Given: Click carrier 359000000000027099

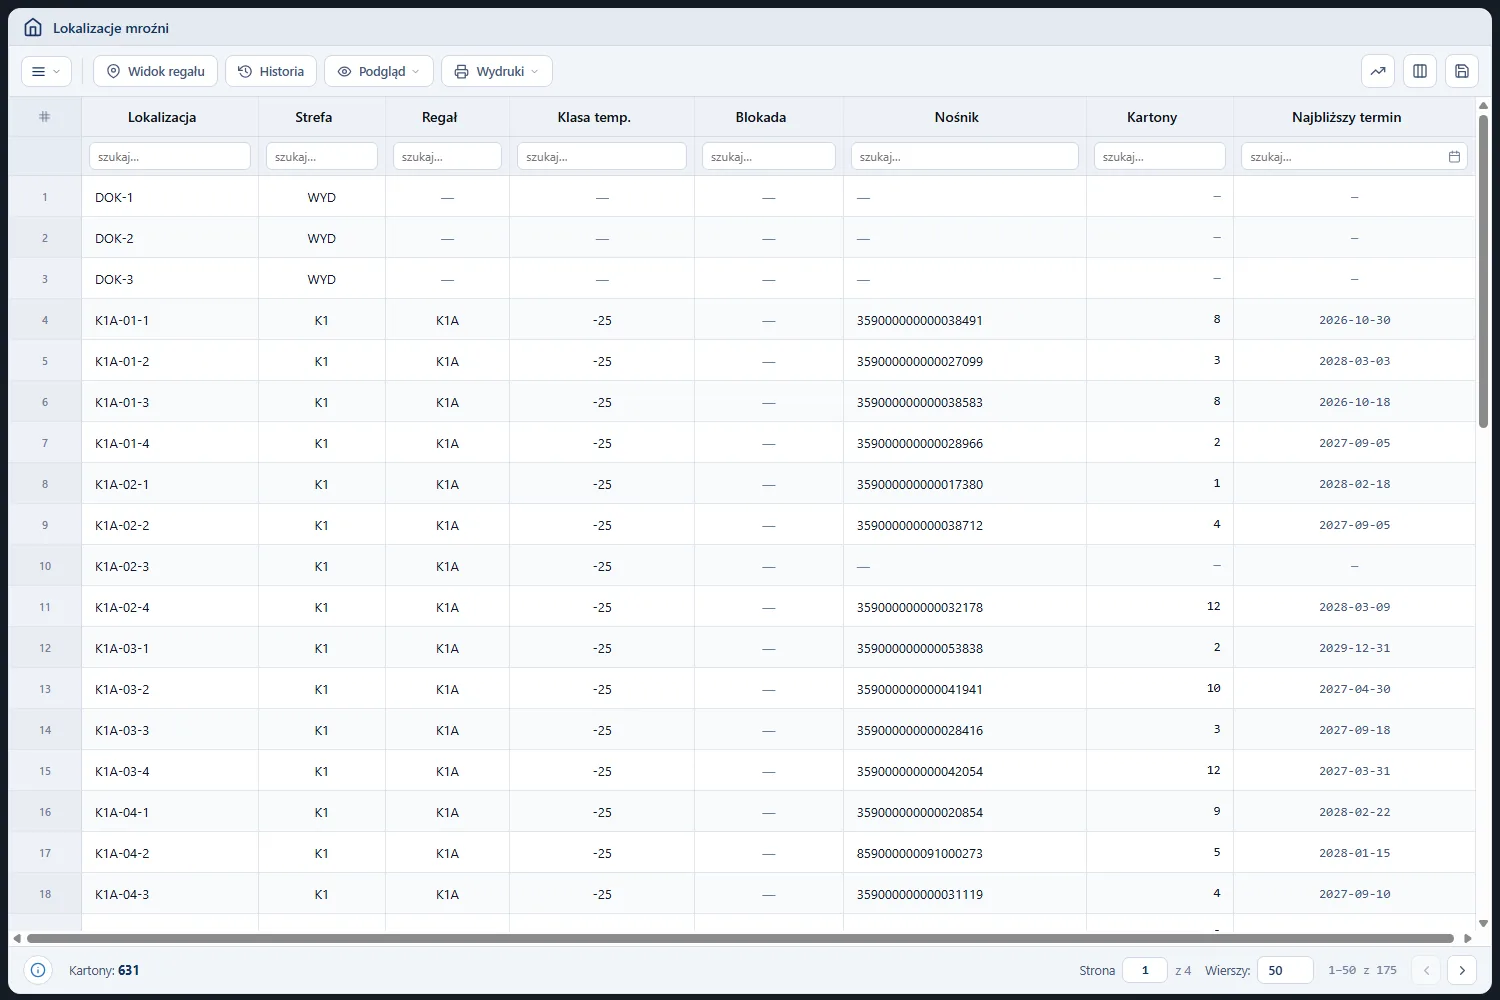Looking at the screenshot, I should coord(920,361).
